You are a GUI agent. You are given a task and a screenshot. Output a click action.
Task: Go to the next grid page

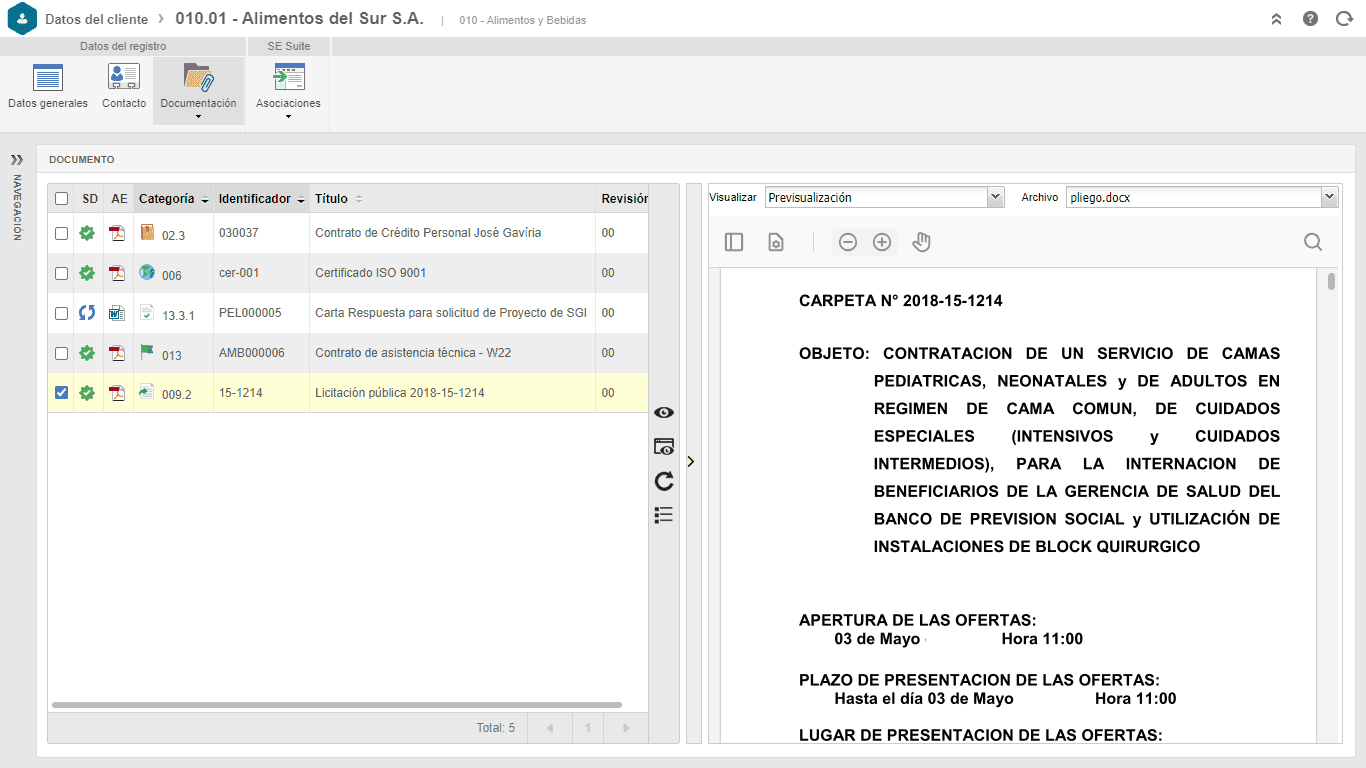pos(627,728)
